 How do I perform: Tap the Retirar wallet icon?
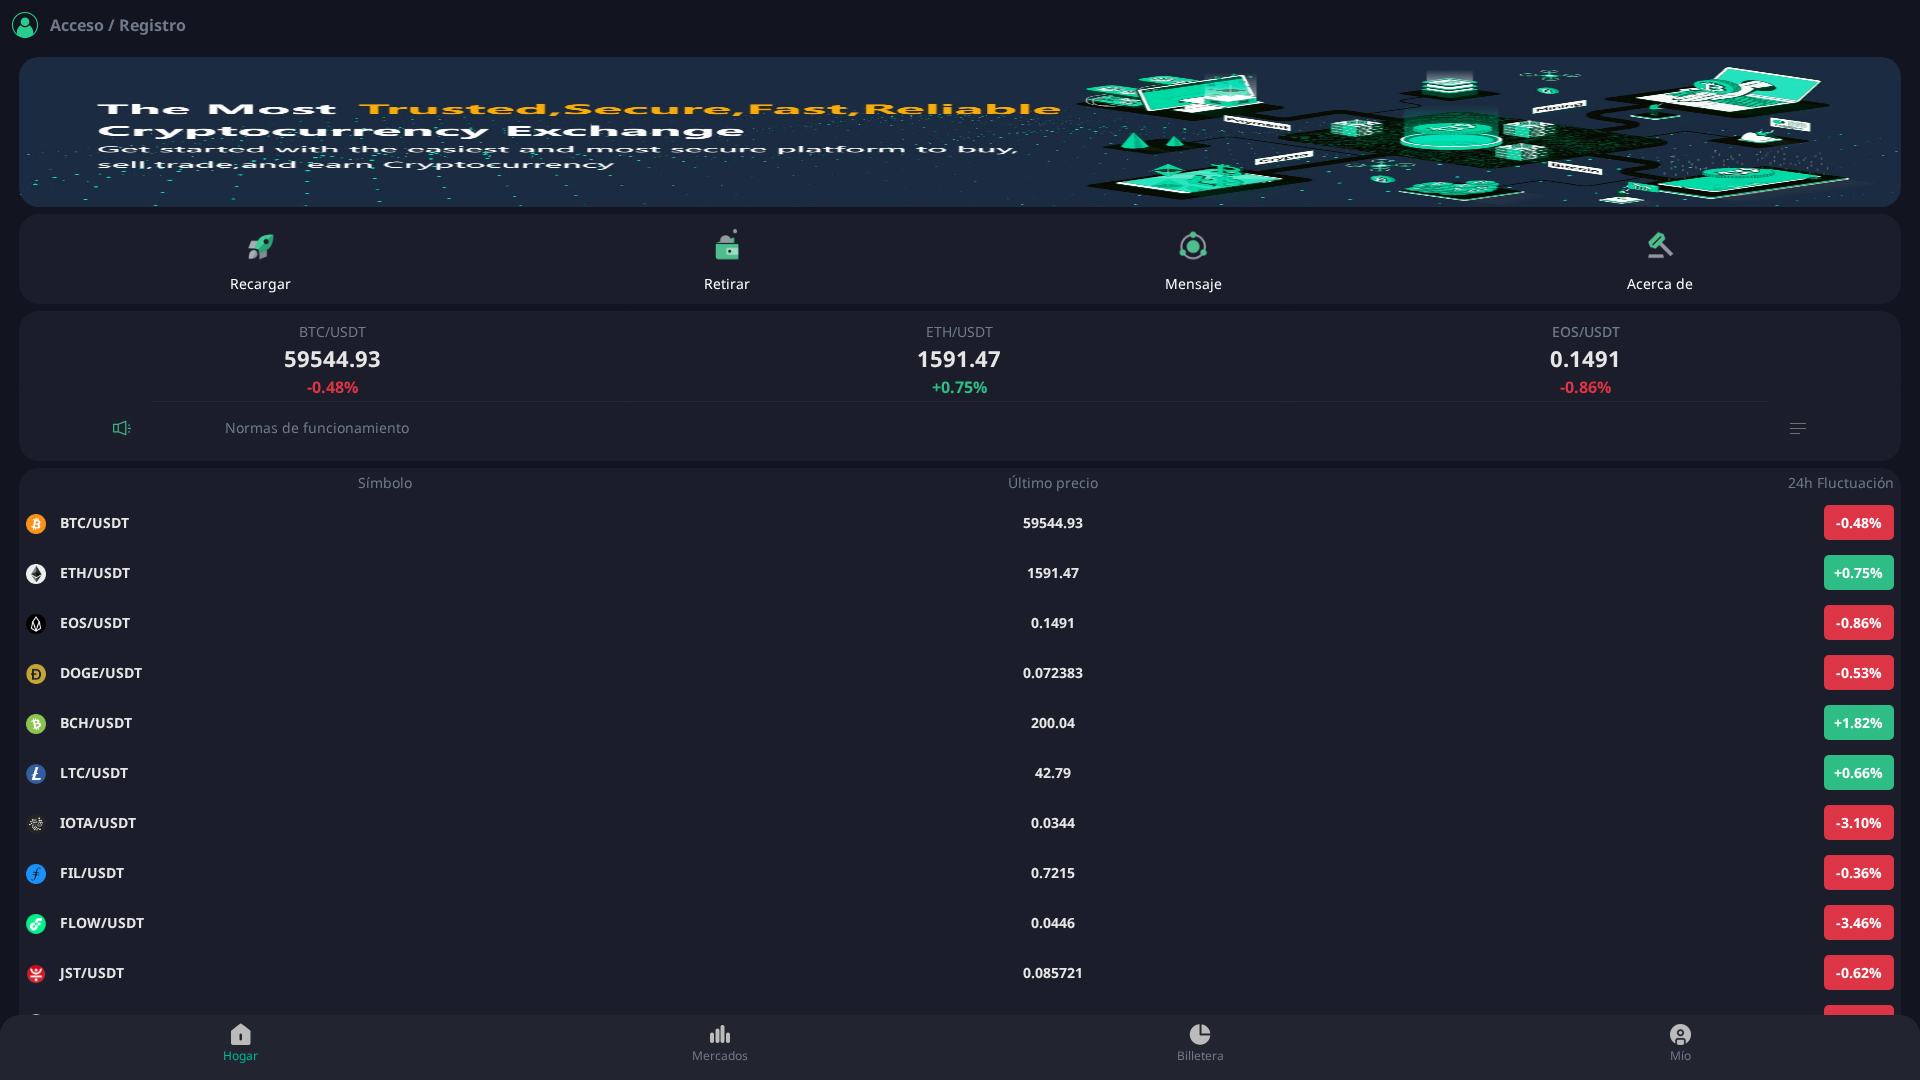pyautogui.click(x=727, y=246)
